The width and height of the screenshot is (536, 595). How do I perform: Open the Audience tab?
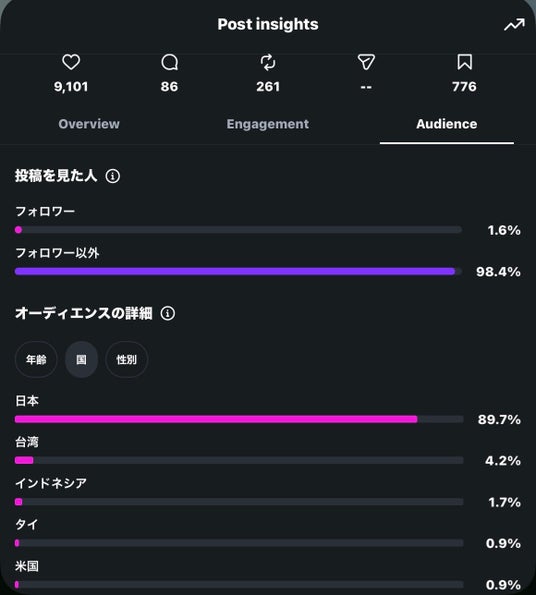pos(447,124)
